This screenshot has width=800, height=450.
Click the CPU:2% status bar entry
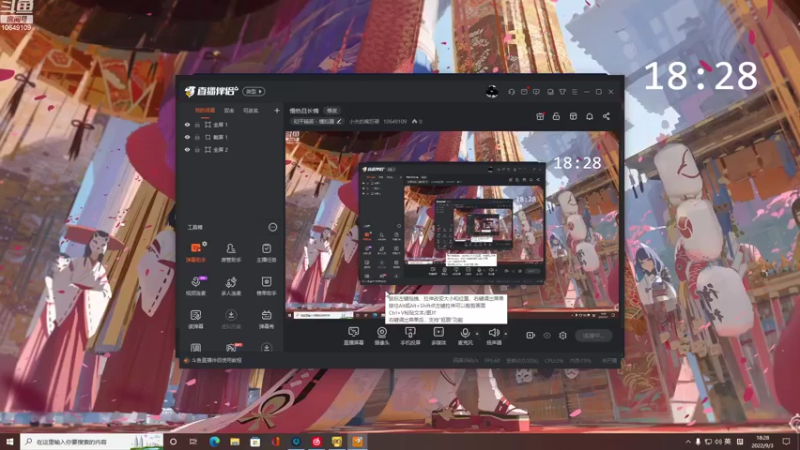[554, 360]
